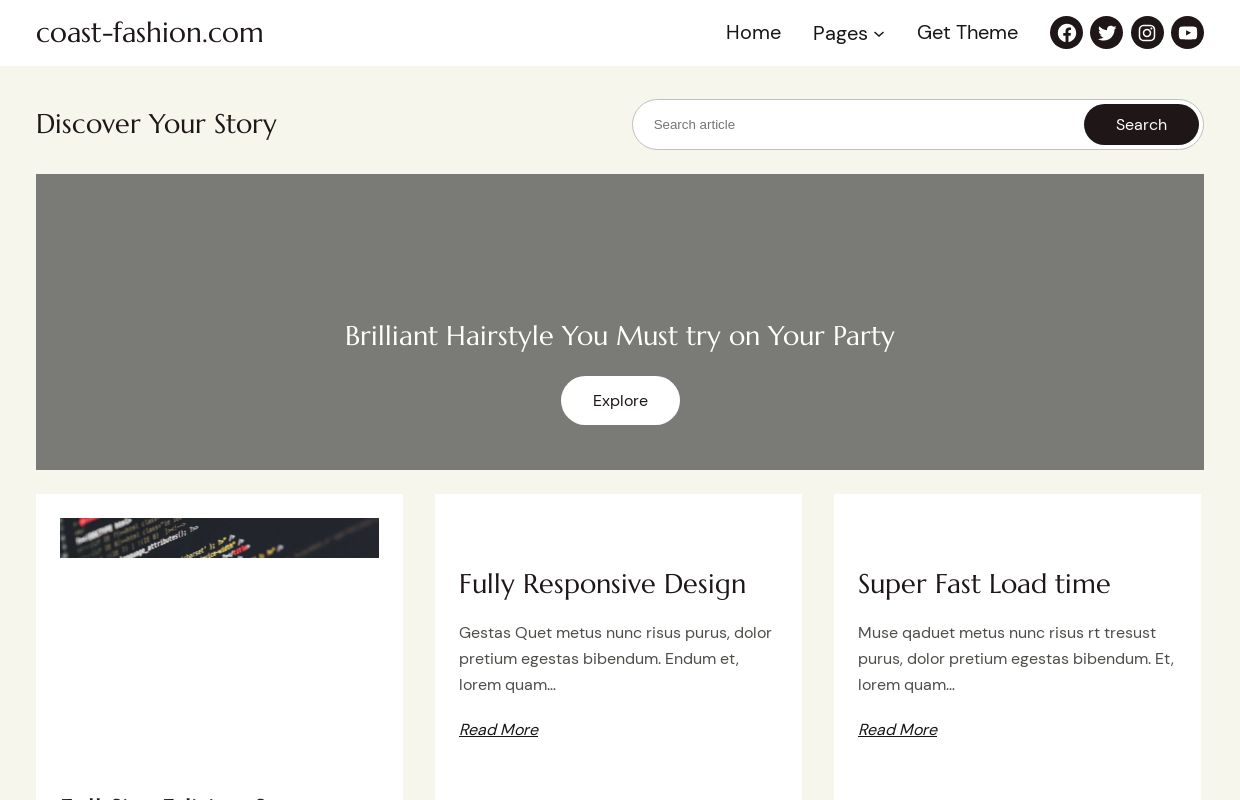The width and height of the screenshot is (1240, 800).
Task: Click the coast-fashion.com site title
Action: coord(150,33)
